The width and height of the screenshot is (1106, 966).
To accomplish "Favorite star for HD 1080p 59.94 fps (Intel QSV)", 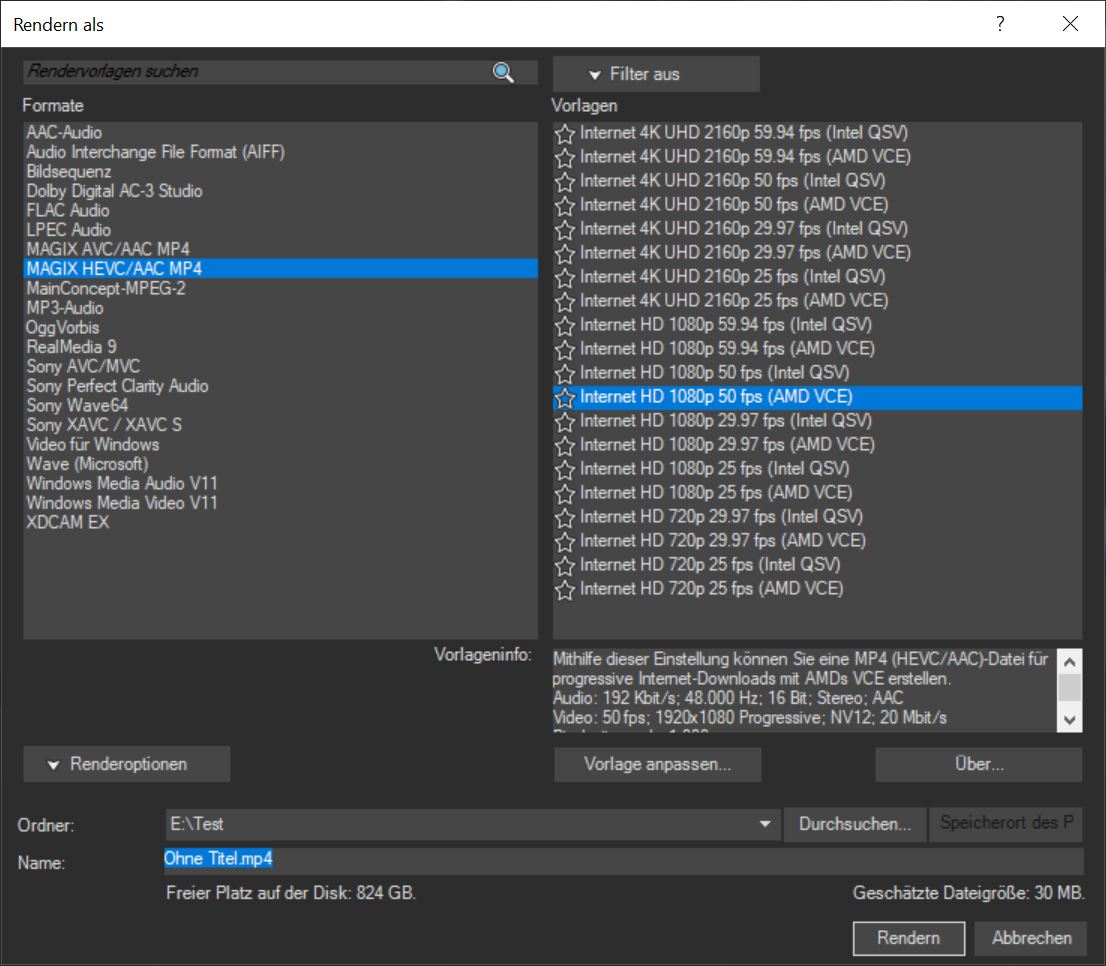I will (564, 325).
